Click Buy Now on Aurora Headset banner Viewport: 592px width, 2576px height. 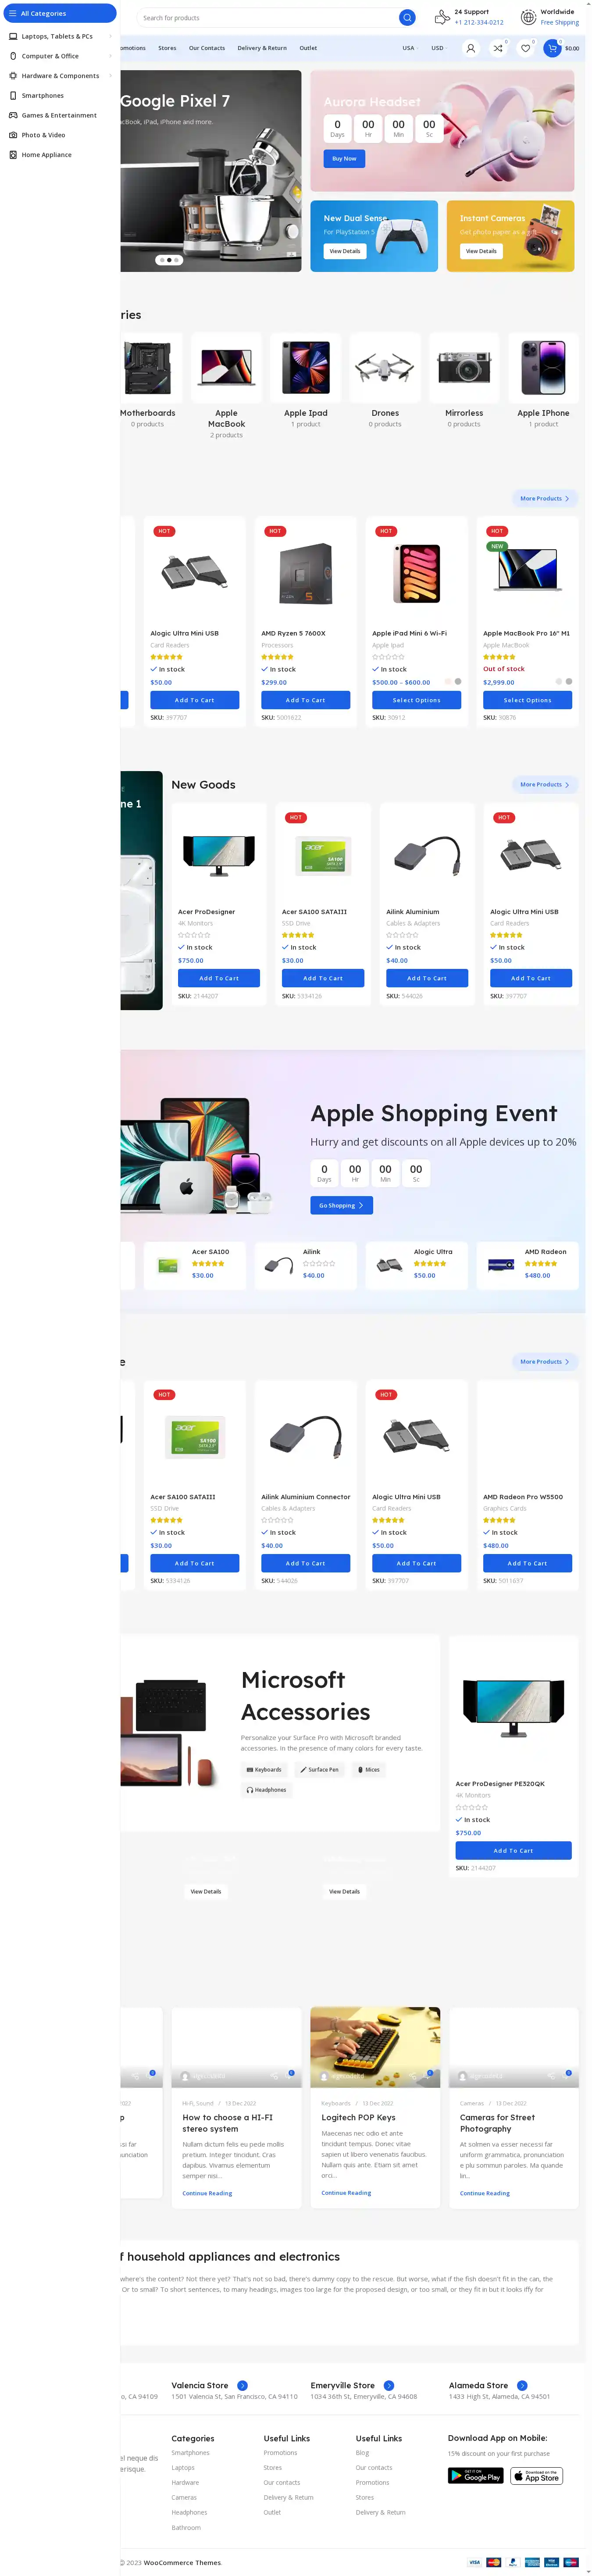[x=344, y=158]
